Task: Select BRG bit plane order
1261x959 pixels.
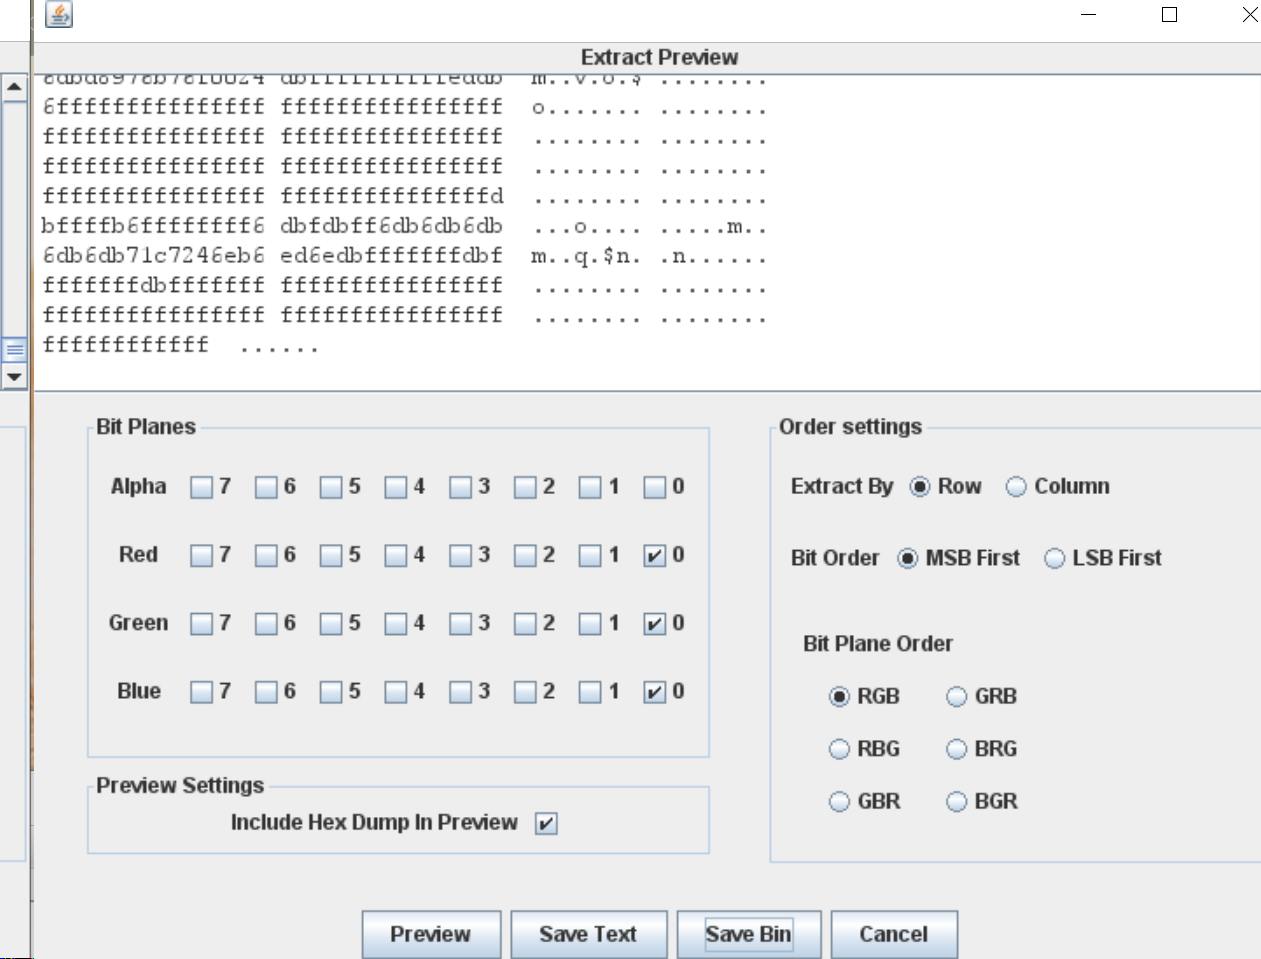Action: click(x=957, y=749)
